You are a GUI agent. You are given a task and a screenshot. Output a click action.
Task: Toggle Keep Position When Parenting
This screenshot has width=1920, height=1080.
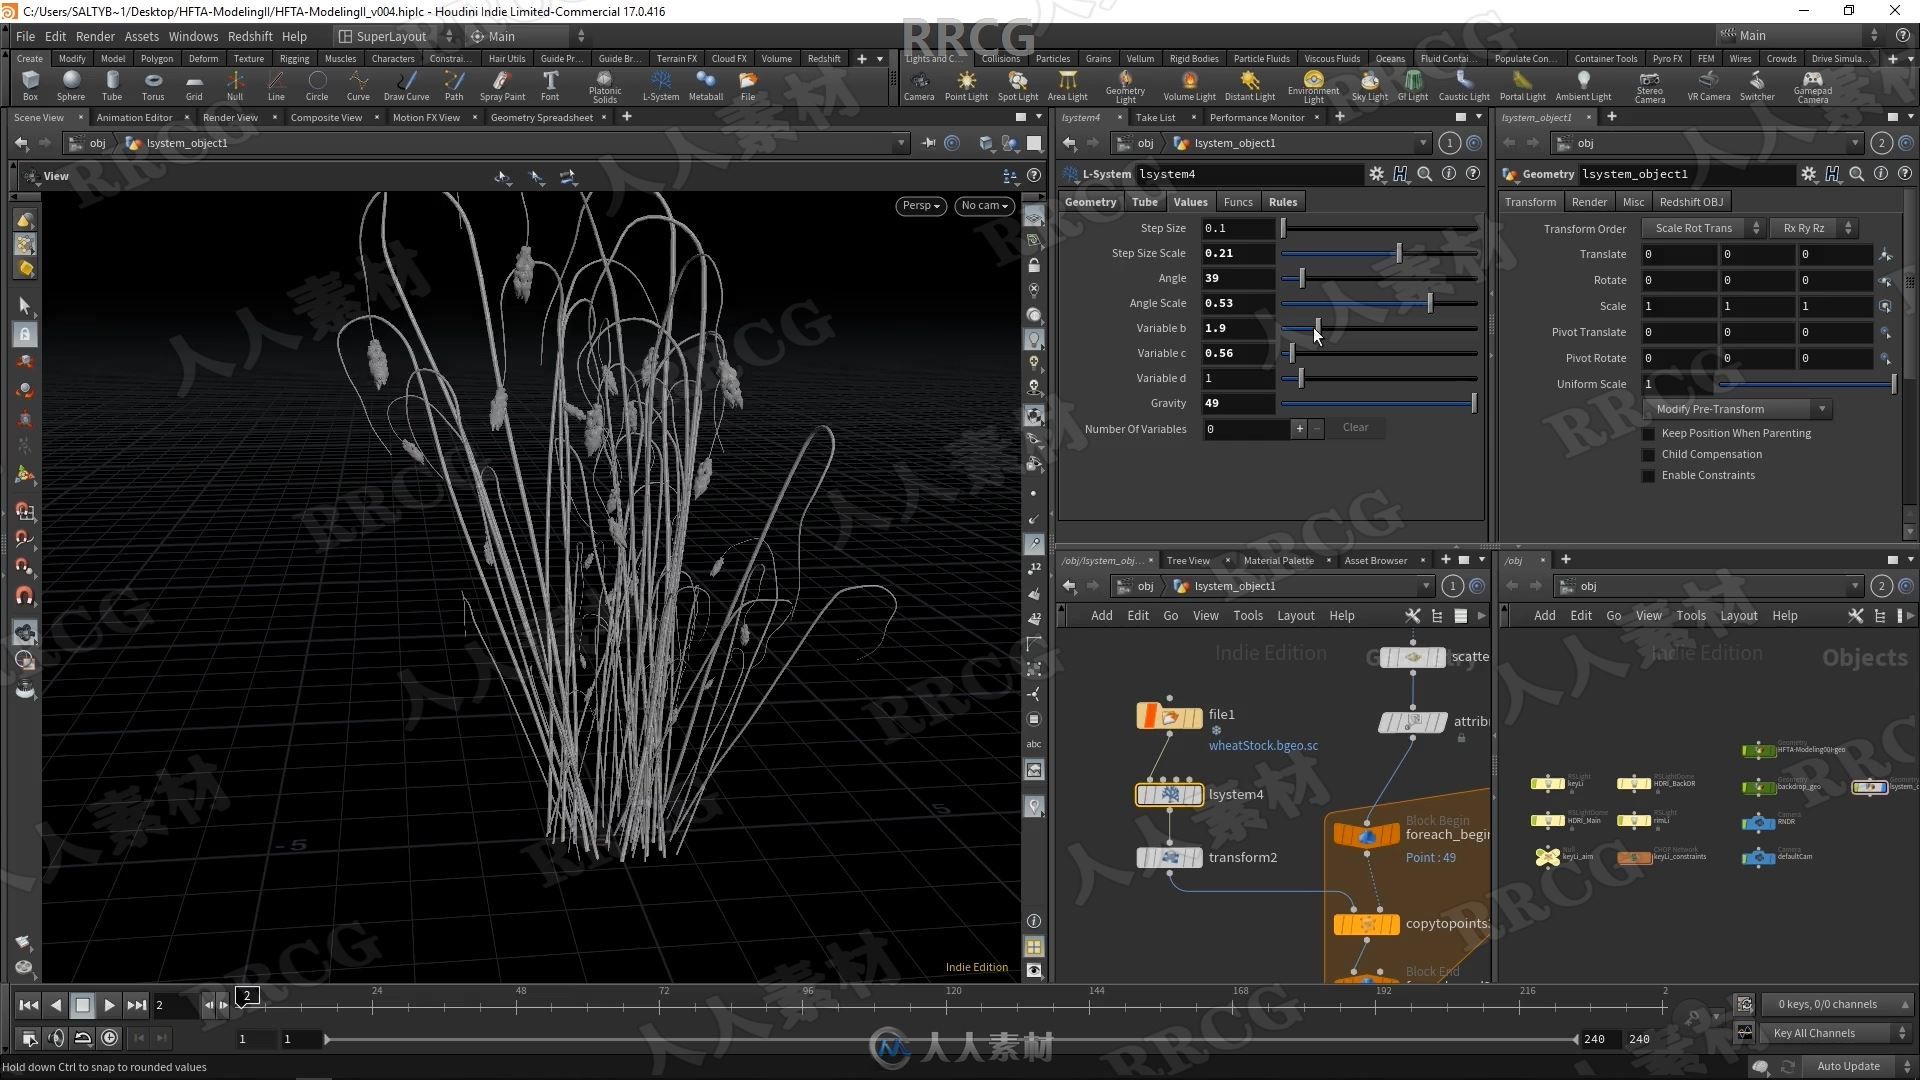[x=1652, y=433]
